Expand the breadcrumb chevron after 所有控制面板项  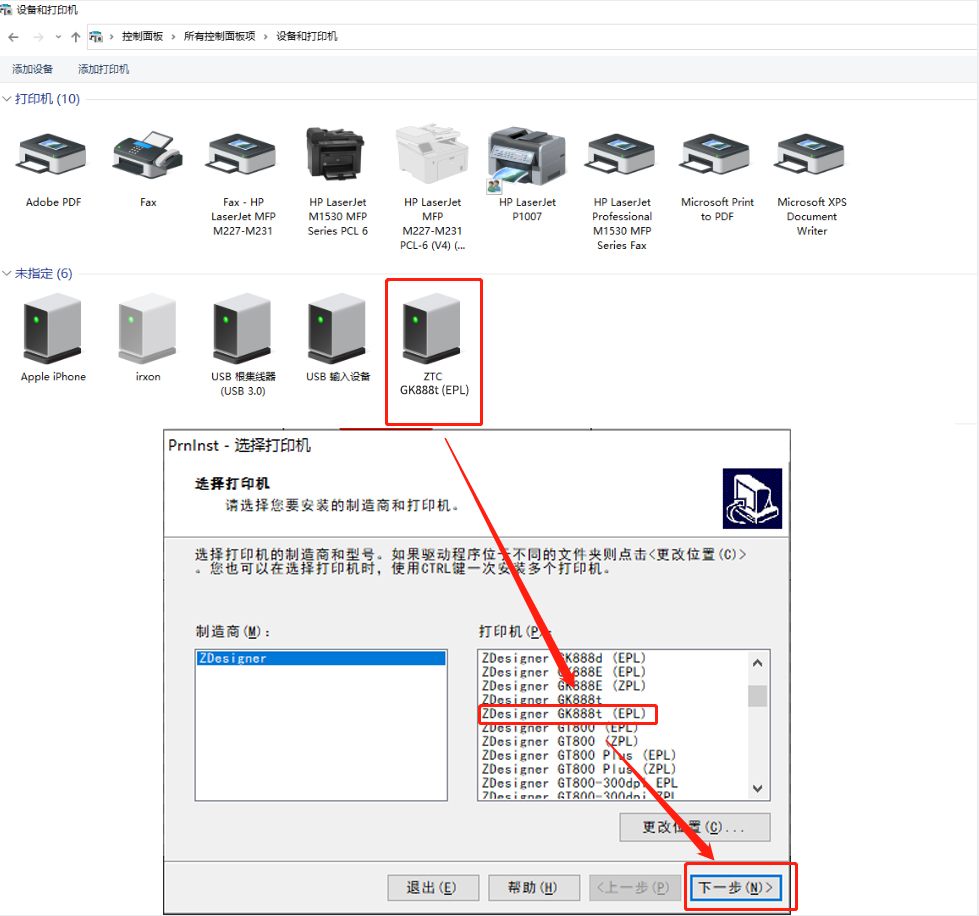pos(265,37)
